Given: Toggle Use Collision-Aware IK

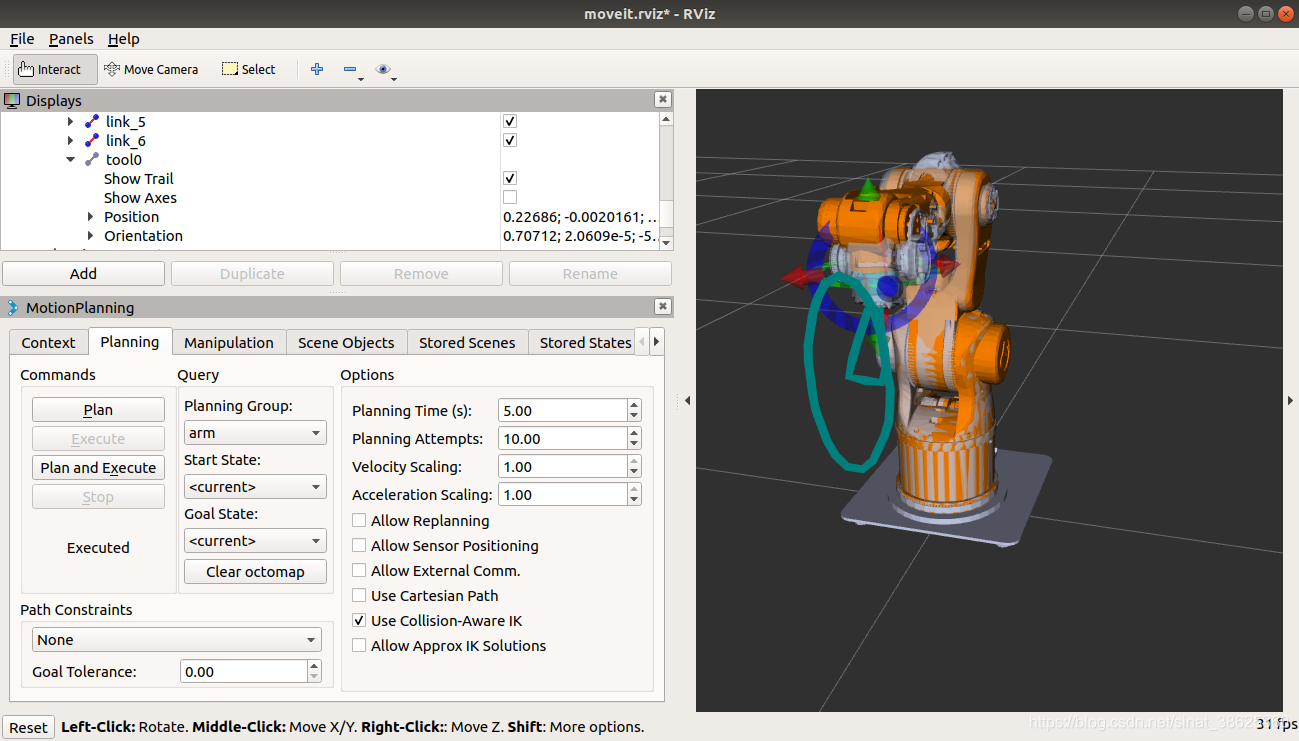Looking at the screenshot, I should click(359, 620).
